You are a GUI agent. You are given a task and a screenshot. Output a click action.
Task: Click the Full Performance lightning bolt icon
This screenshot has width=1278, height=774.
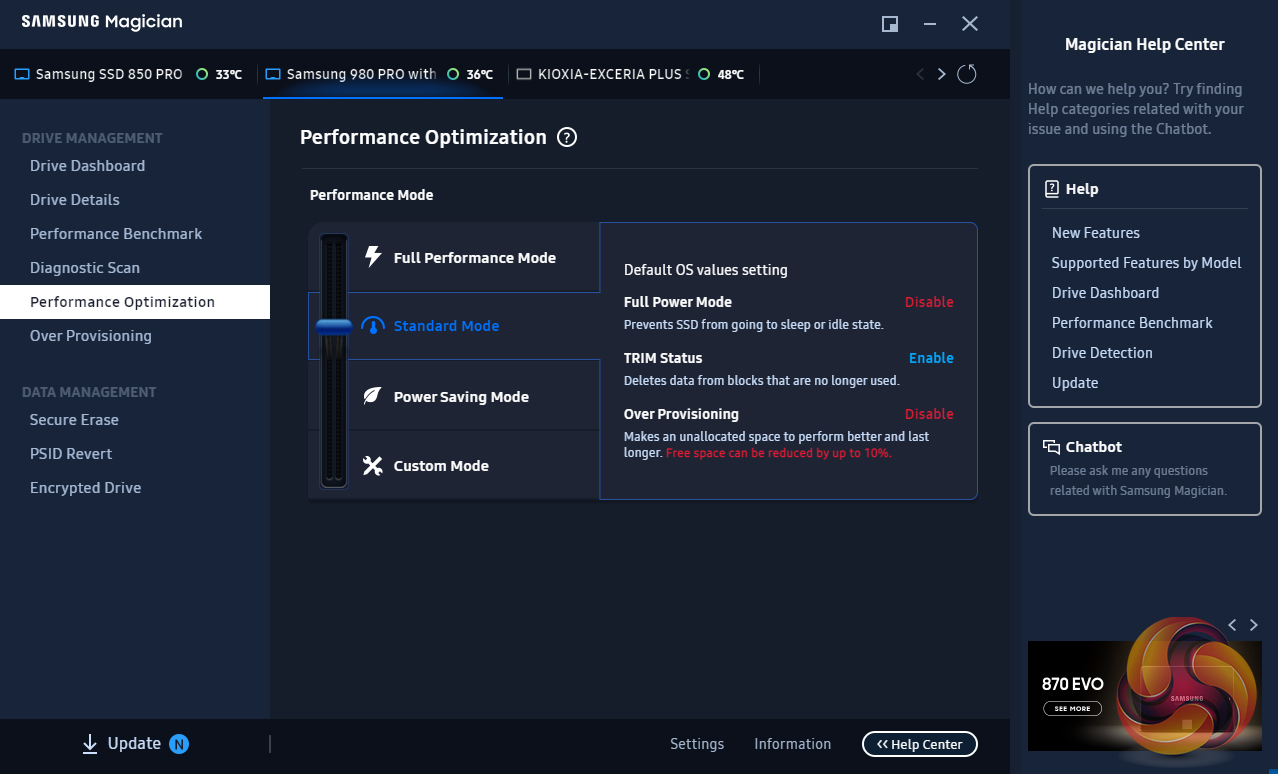coord(373,257)
